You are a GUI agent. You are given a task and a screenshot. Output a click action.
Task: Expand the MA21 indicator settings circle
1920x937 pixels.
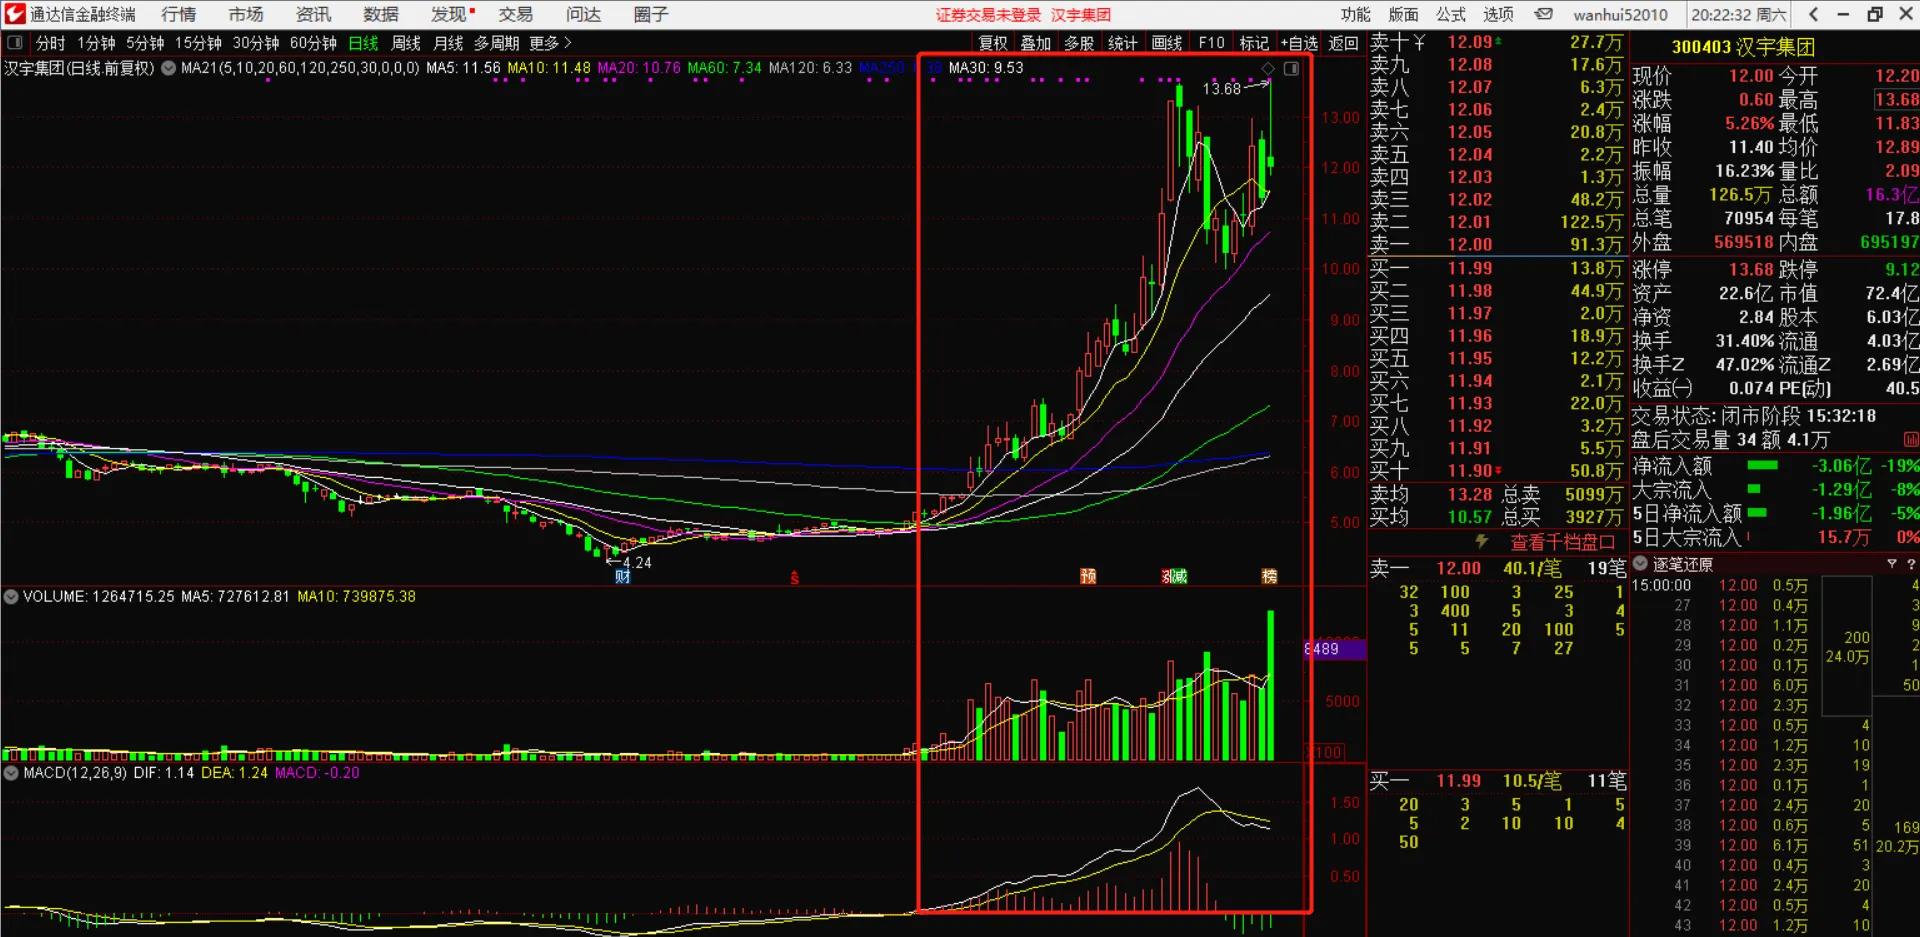point(168,68)
